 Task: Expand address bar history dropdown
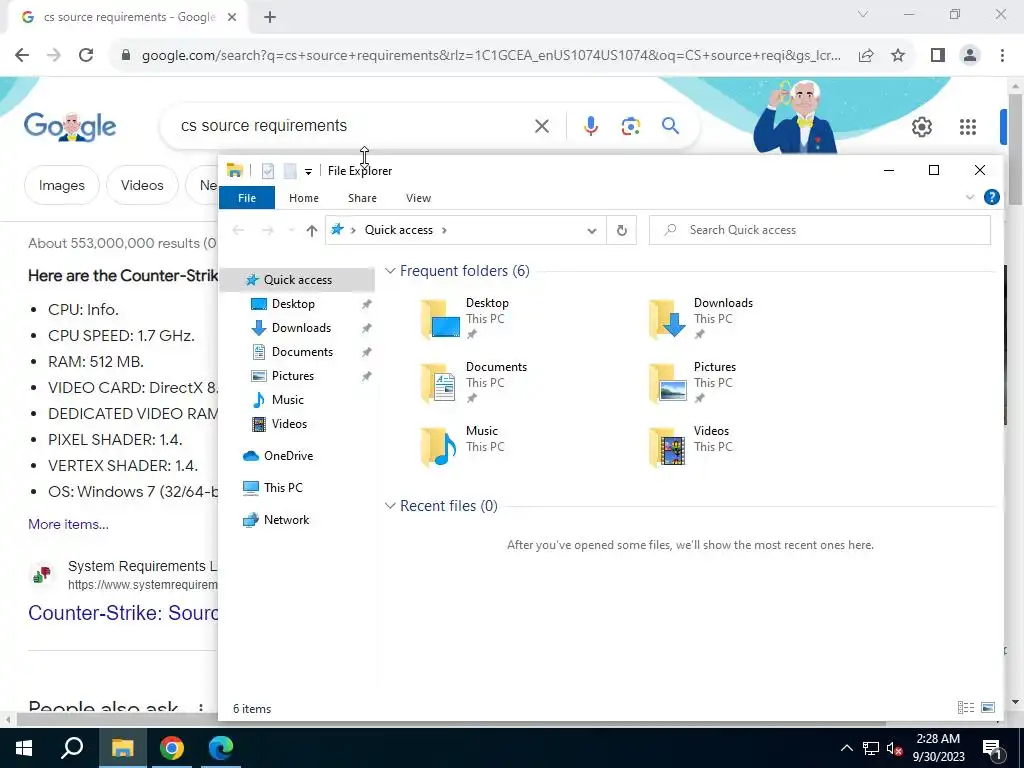[x=592, y=231]
